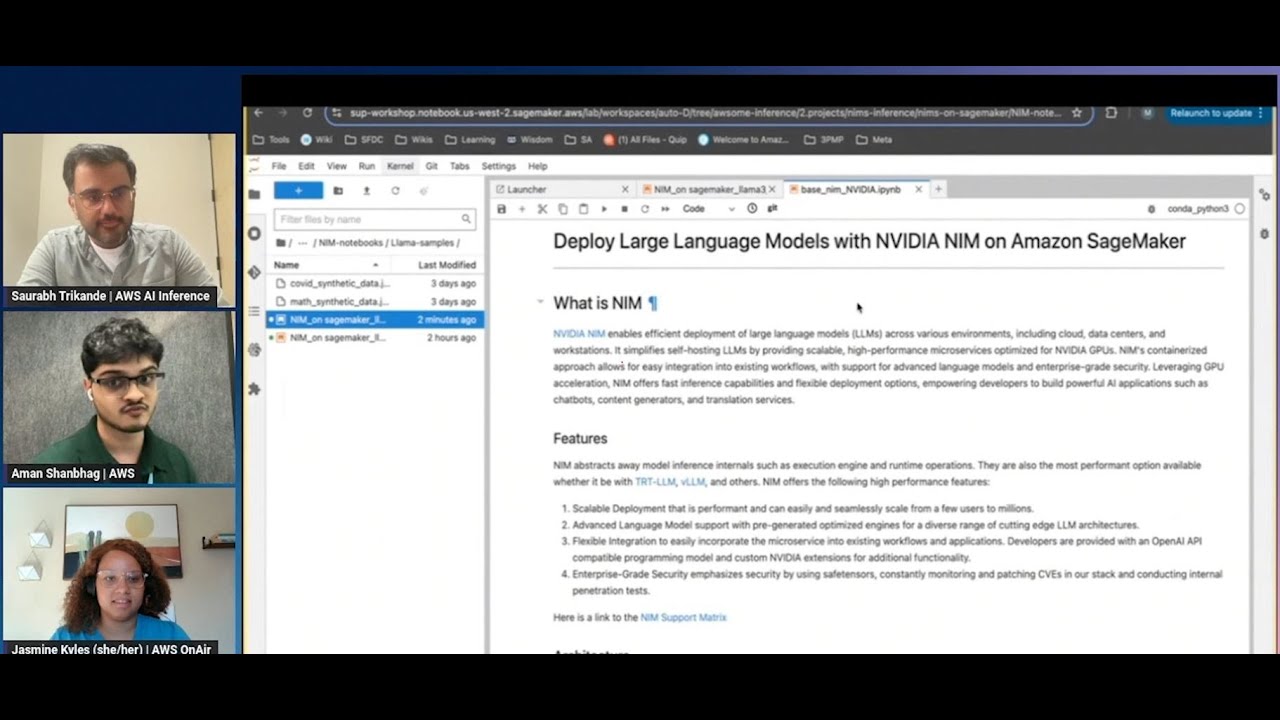Open the Running Terminals and Kernels sidebar
This screenshot has width=1280, height=720.
pos(254,234)
